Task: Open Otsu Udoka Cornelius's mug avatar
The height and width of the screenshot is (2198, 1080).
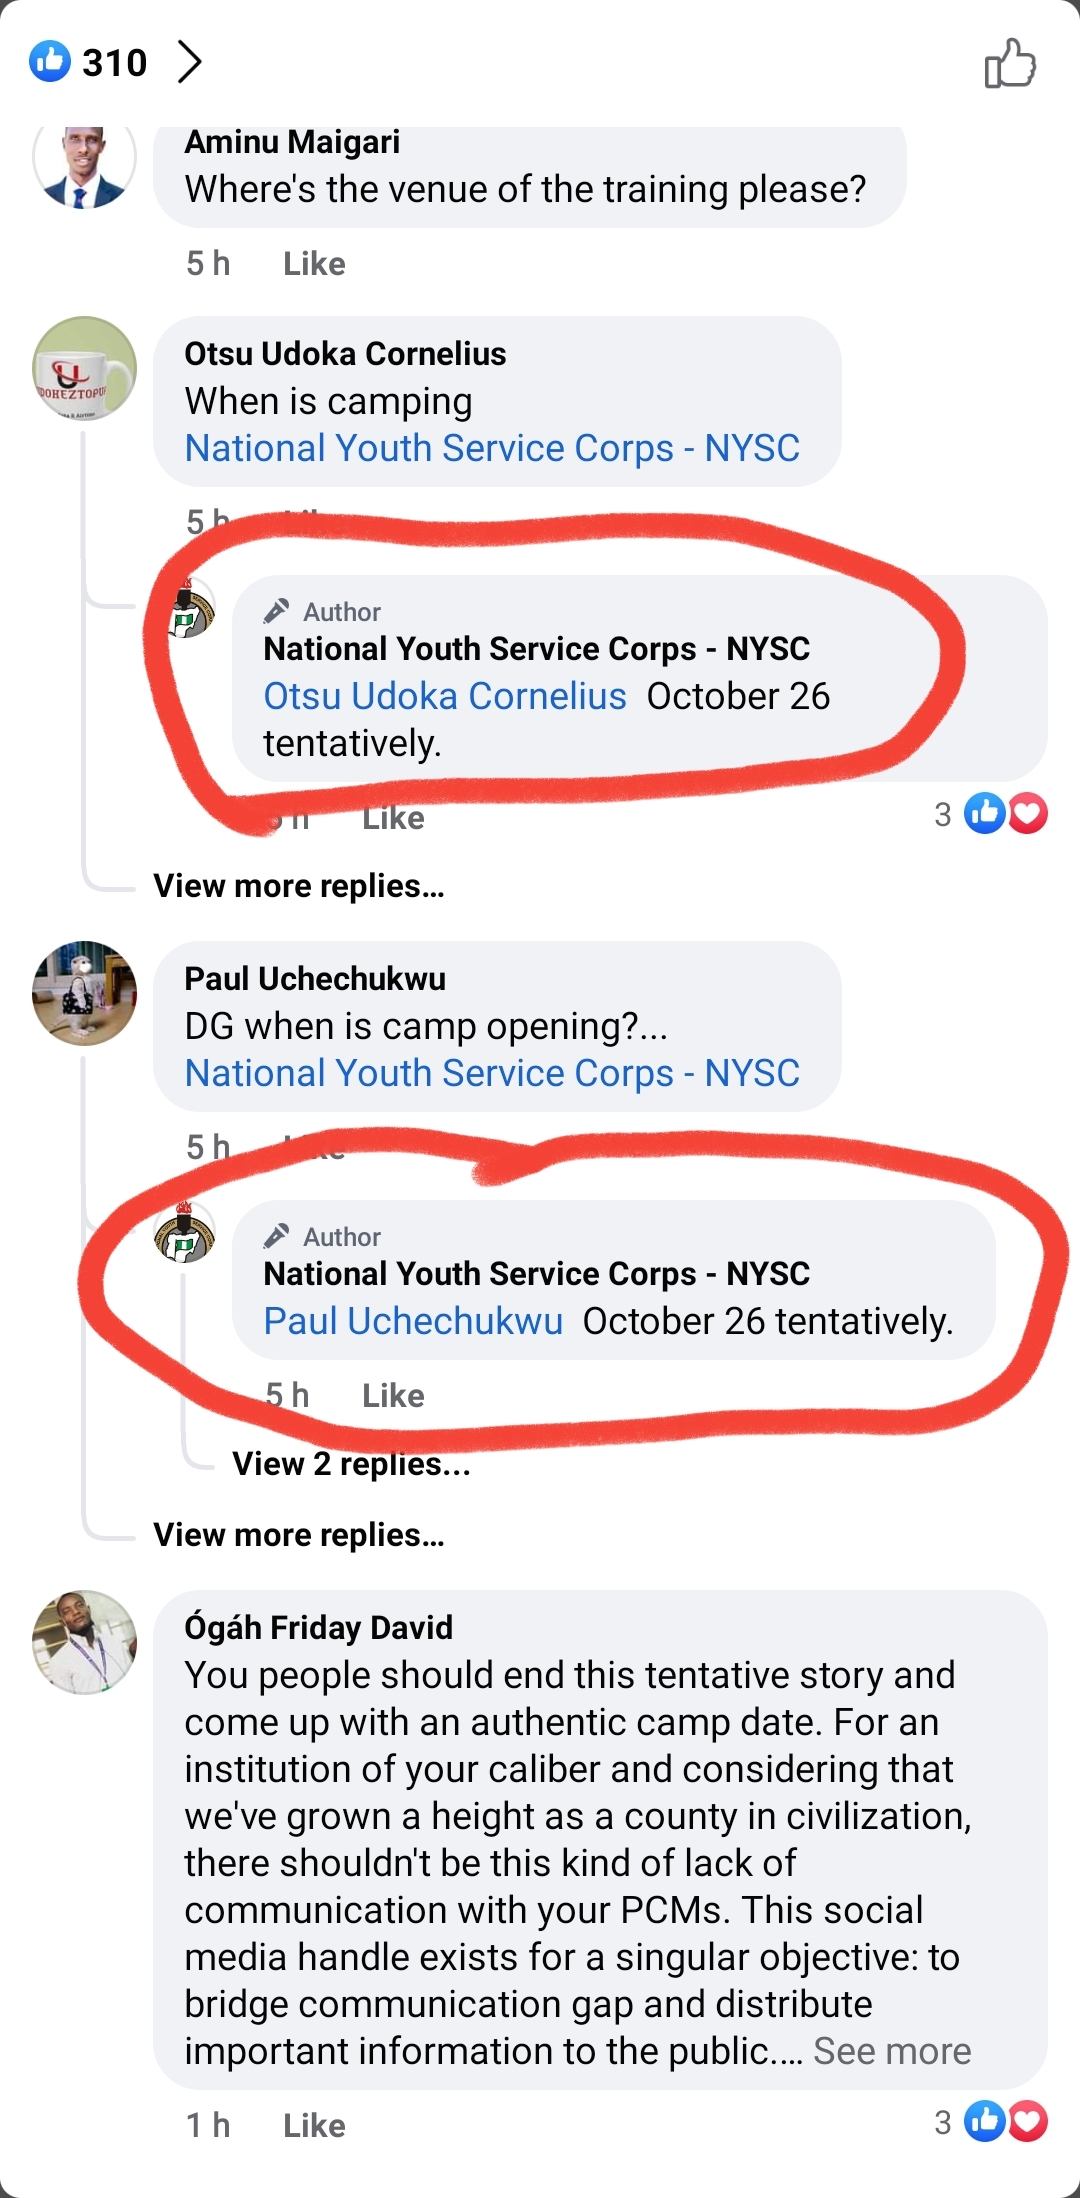Action: (x=84, y=369)
